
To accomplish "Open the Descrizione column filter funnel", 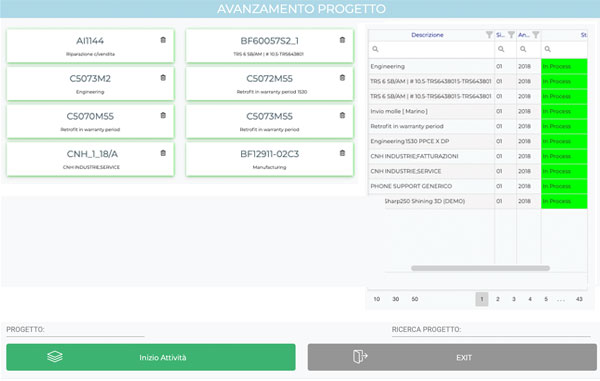I will click(489, 35).
